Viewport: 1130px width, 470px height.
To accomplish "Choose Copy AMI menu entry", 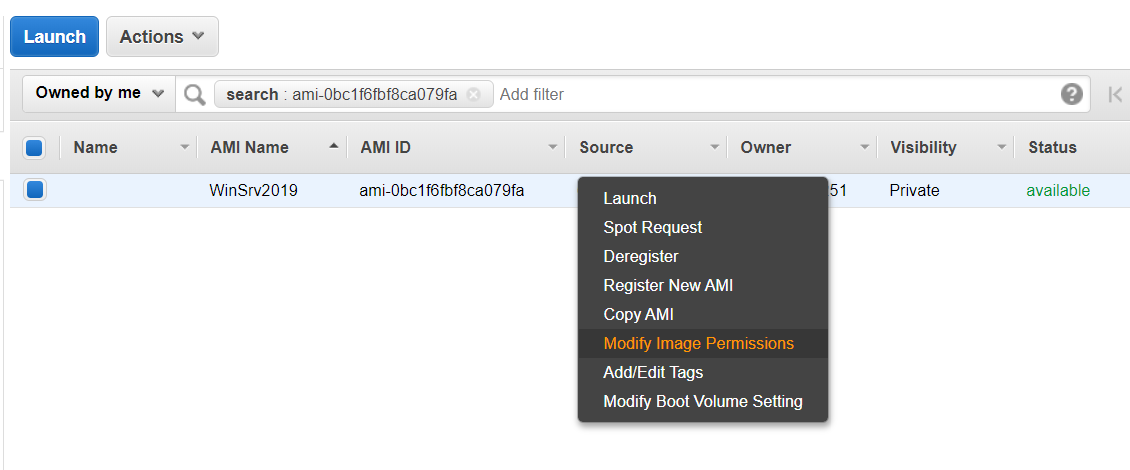I will coord(638,314).
